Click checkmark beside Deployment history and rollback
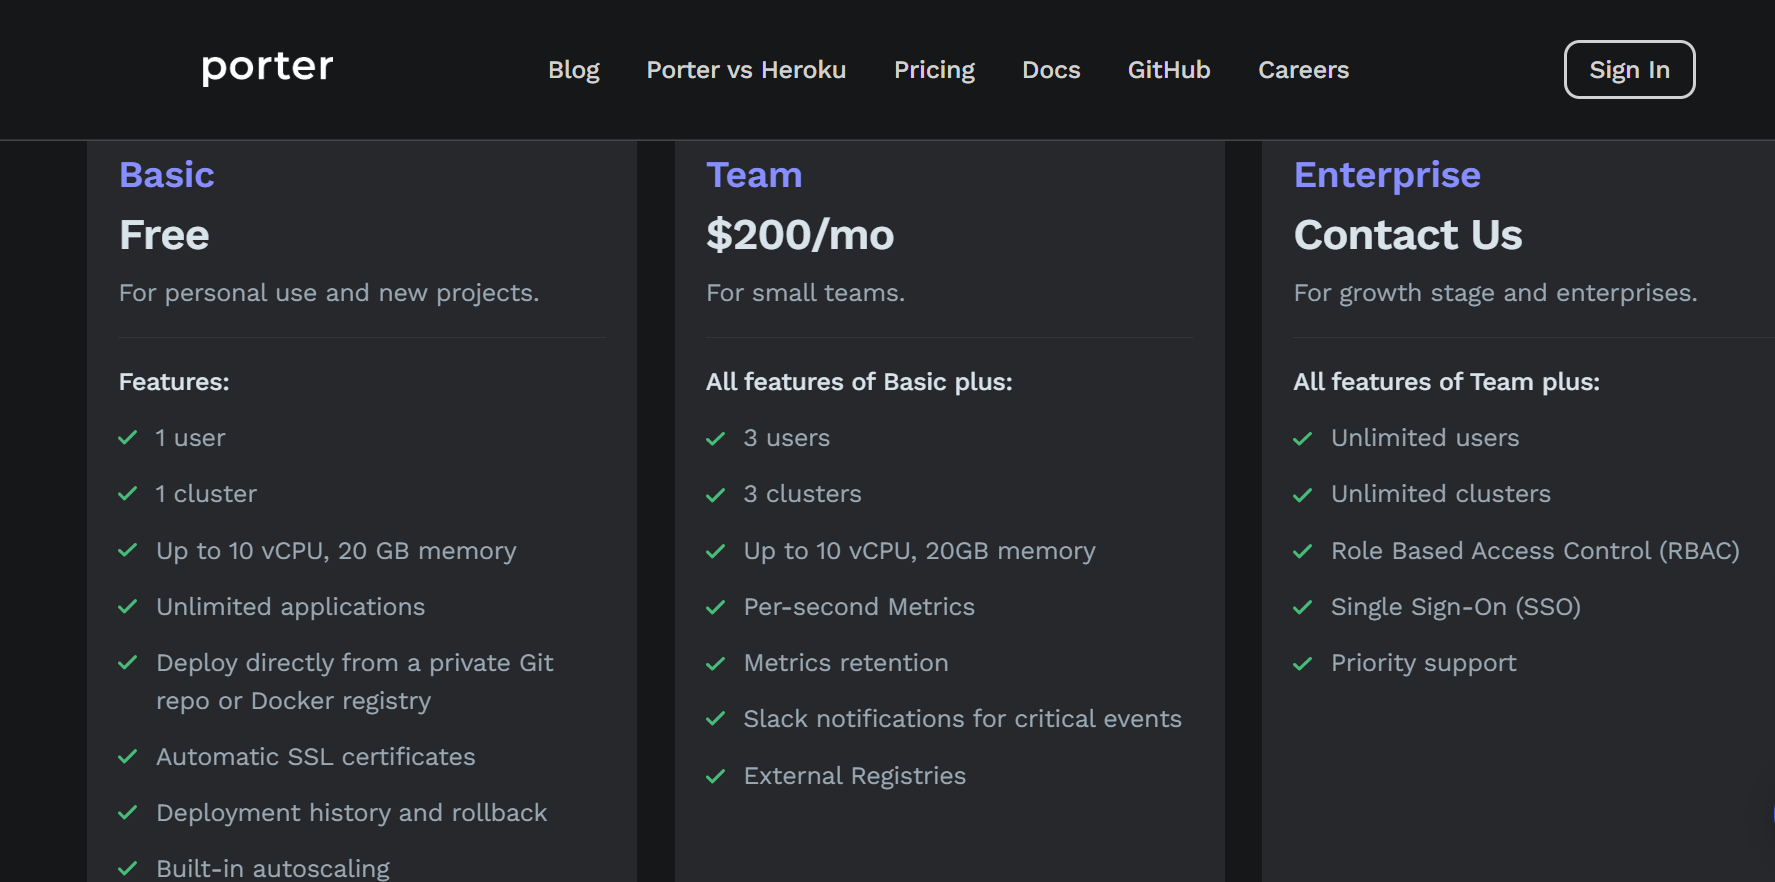The image size is (1775, 882). 128,813
